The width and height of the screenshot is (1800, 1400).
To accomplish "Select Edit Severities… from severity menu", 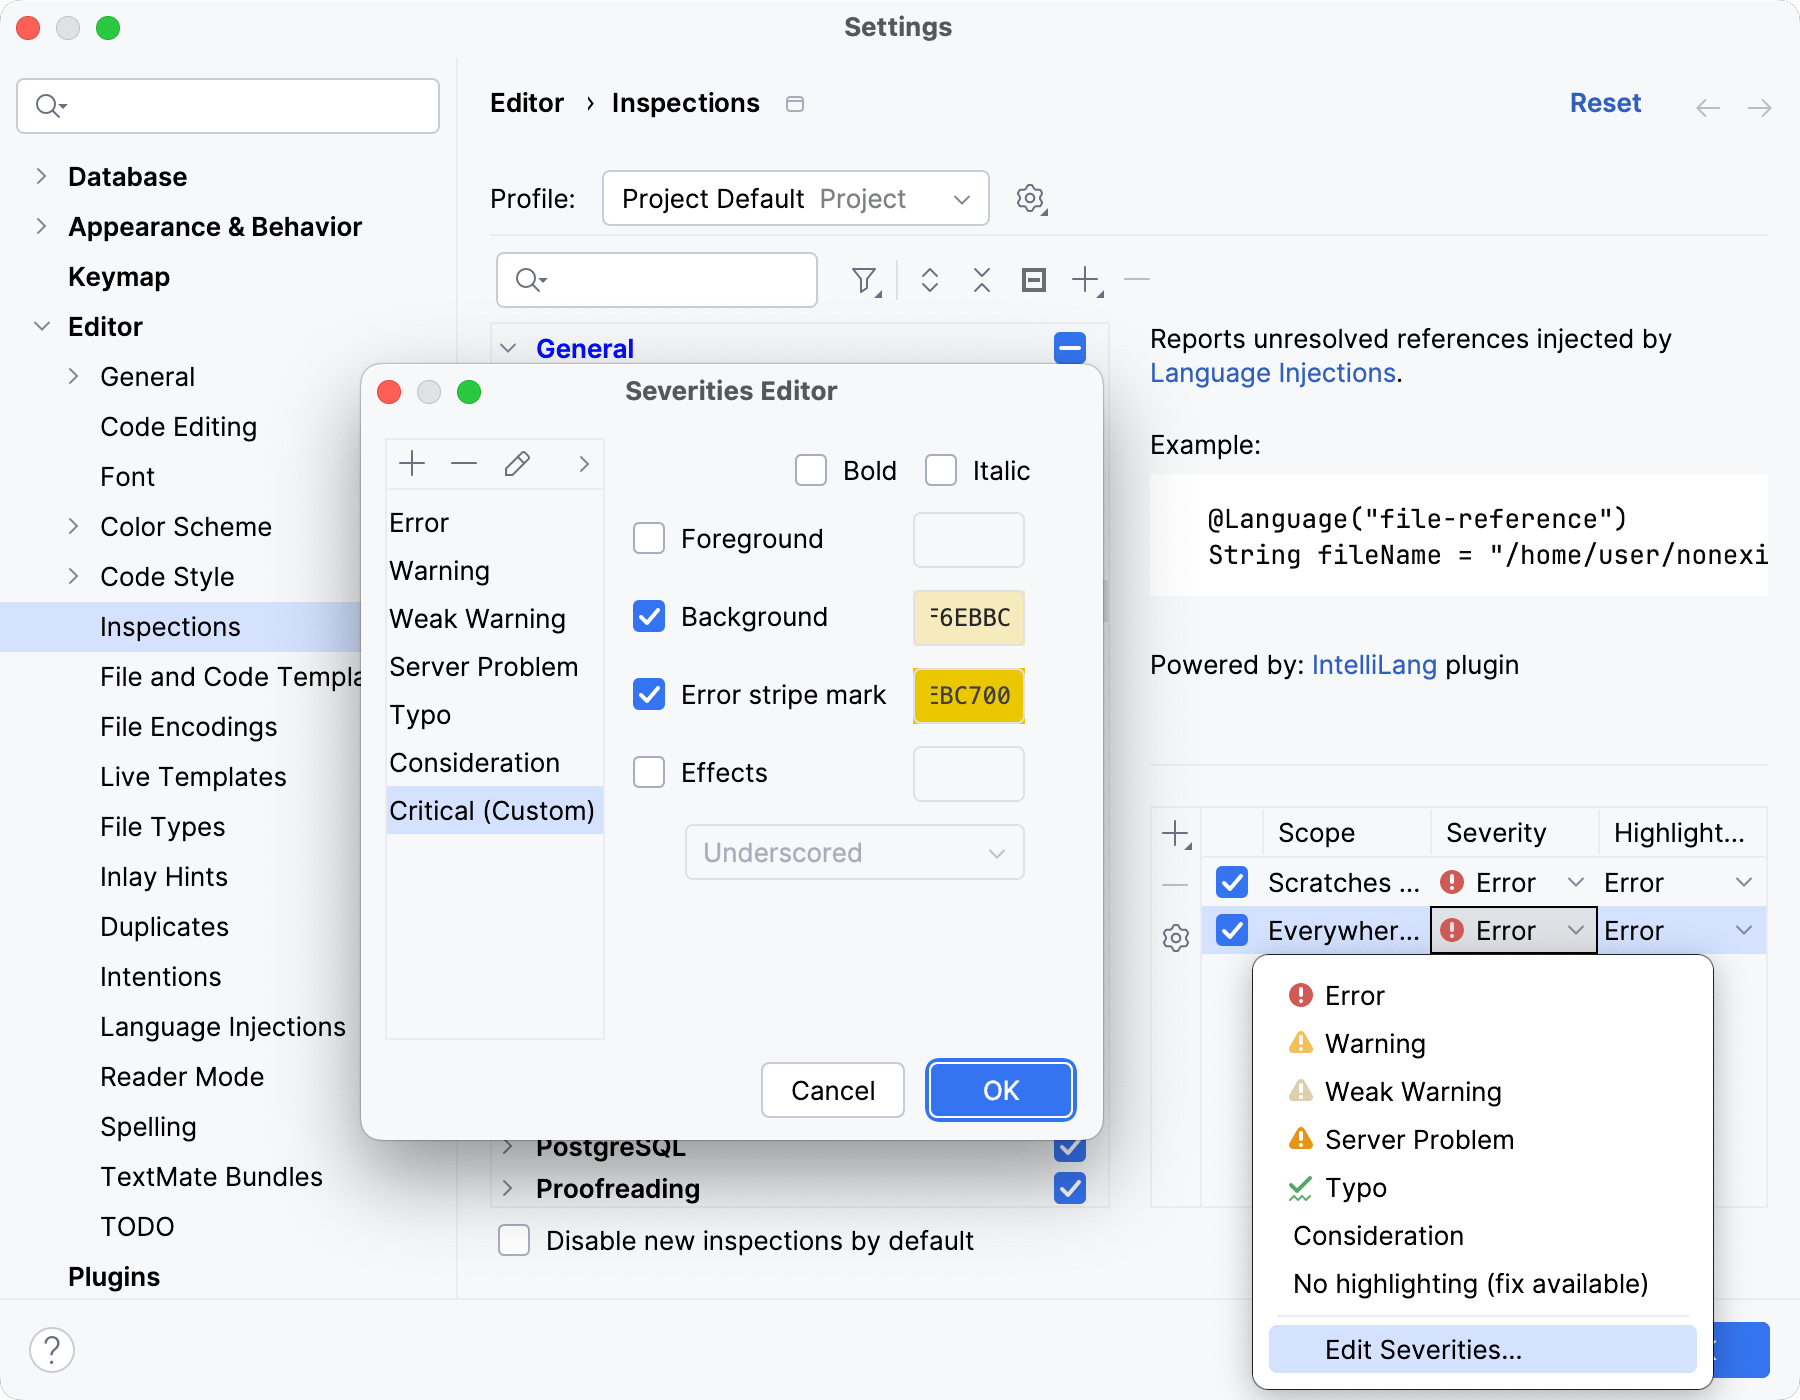I will (1422, 1350).
